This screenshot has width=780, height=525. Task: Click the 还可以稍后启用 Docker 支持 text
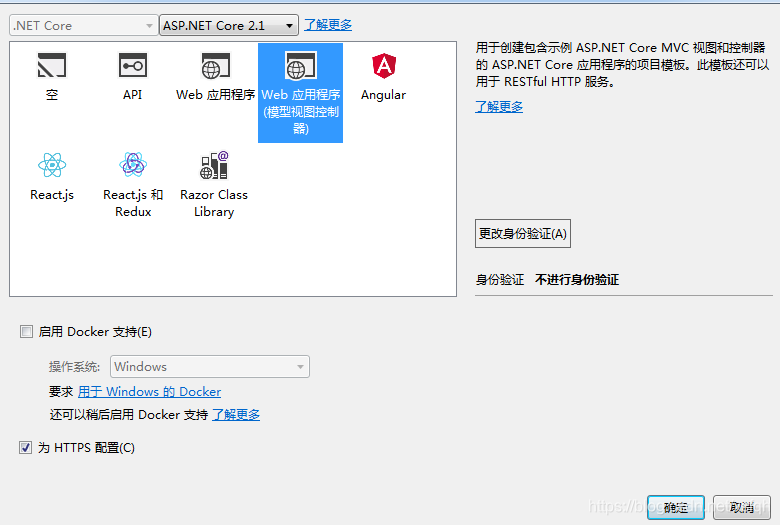coord(129,415)
